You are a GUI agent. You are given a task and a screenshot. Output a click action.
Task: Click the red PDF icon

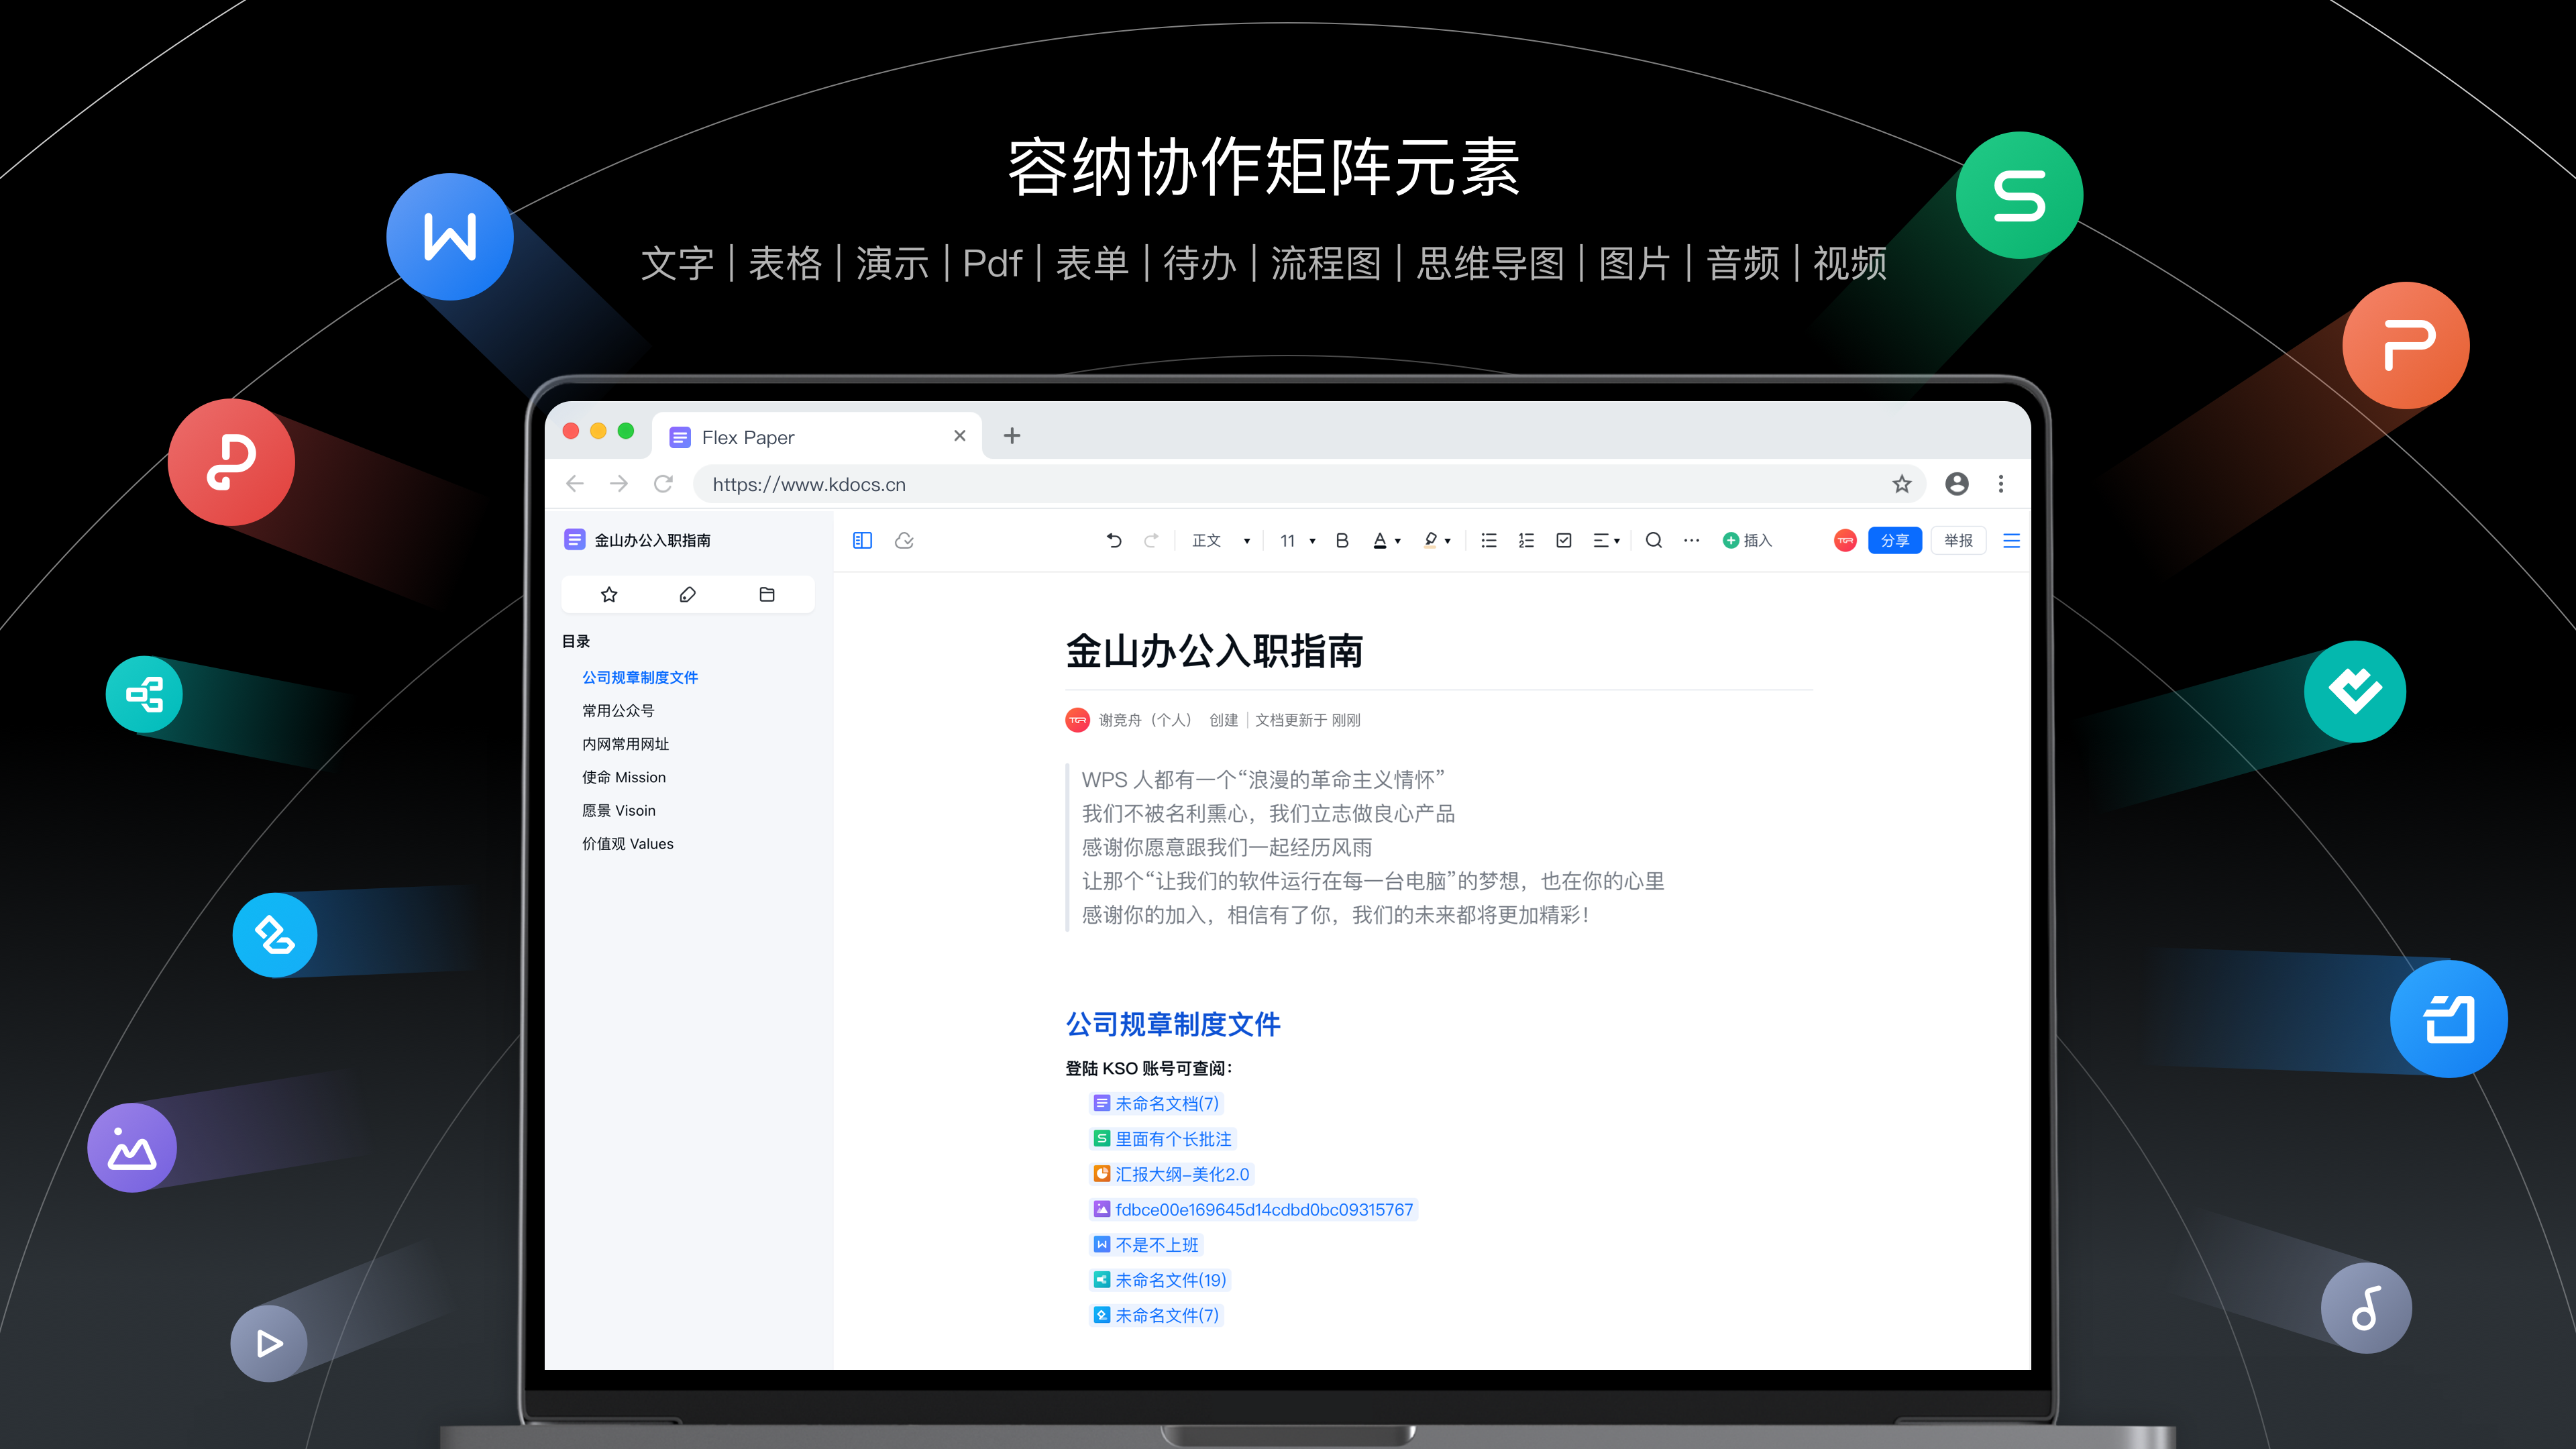coord(231,462)
